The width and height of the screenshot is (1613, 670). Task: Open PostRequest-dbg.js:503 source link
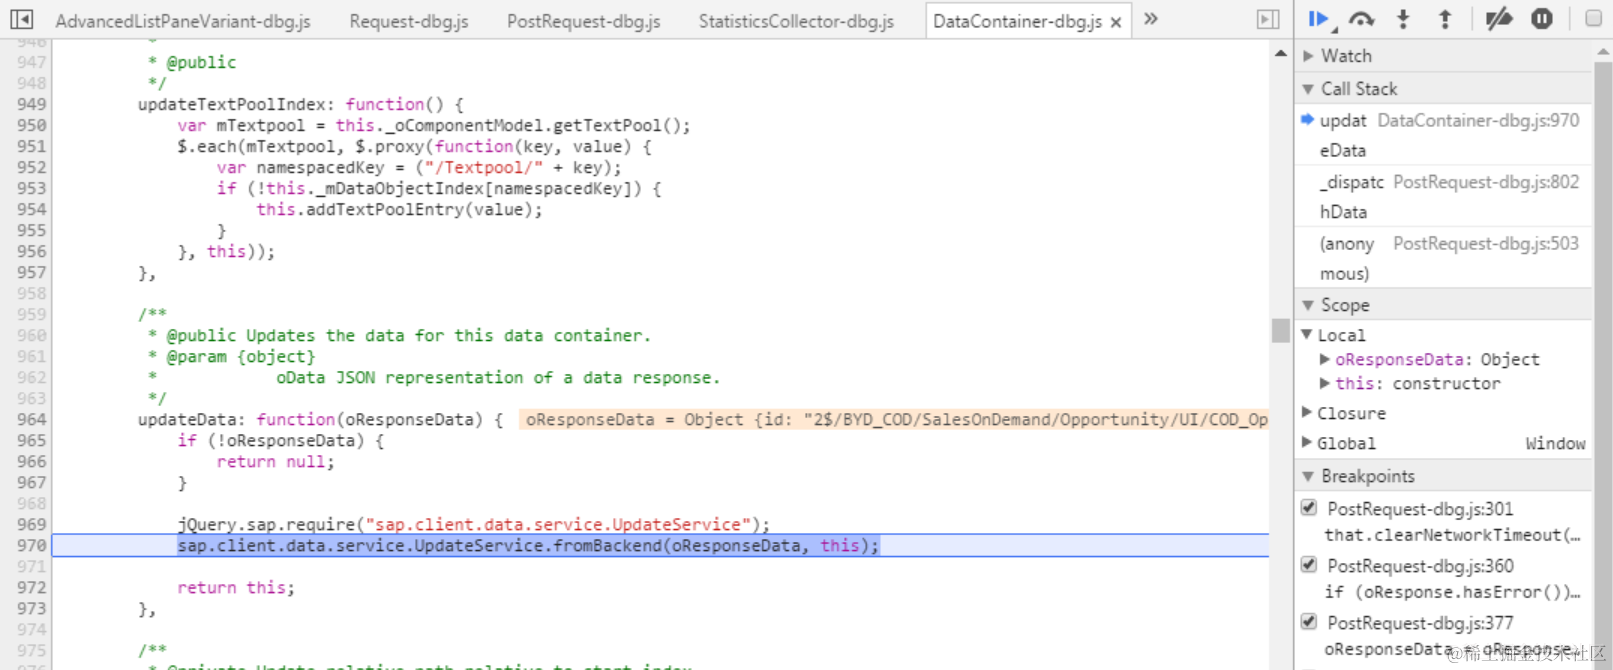click(x=1486, y=243)
